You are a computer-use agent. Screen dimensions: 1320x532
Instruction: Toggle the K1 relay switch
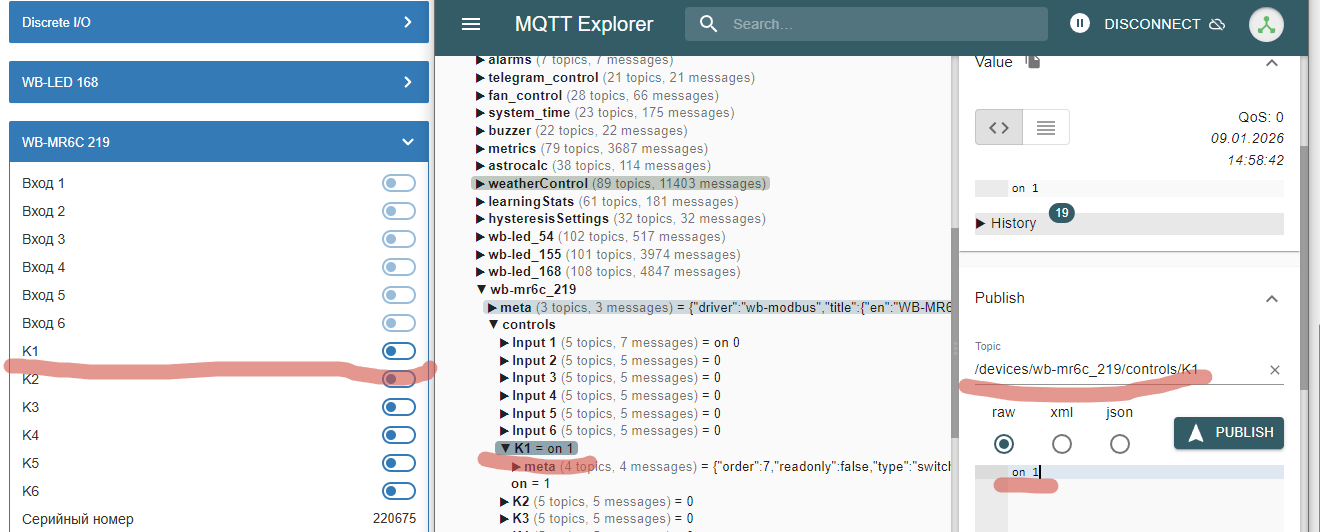399,351
